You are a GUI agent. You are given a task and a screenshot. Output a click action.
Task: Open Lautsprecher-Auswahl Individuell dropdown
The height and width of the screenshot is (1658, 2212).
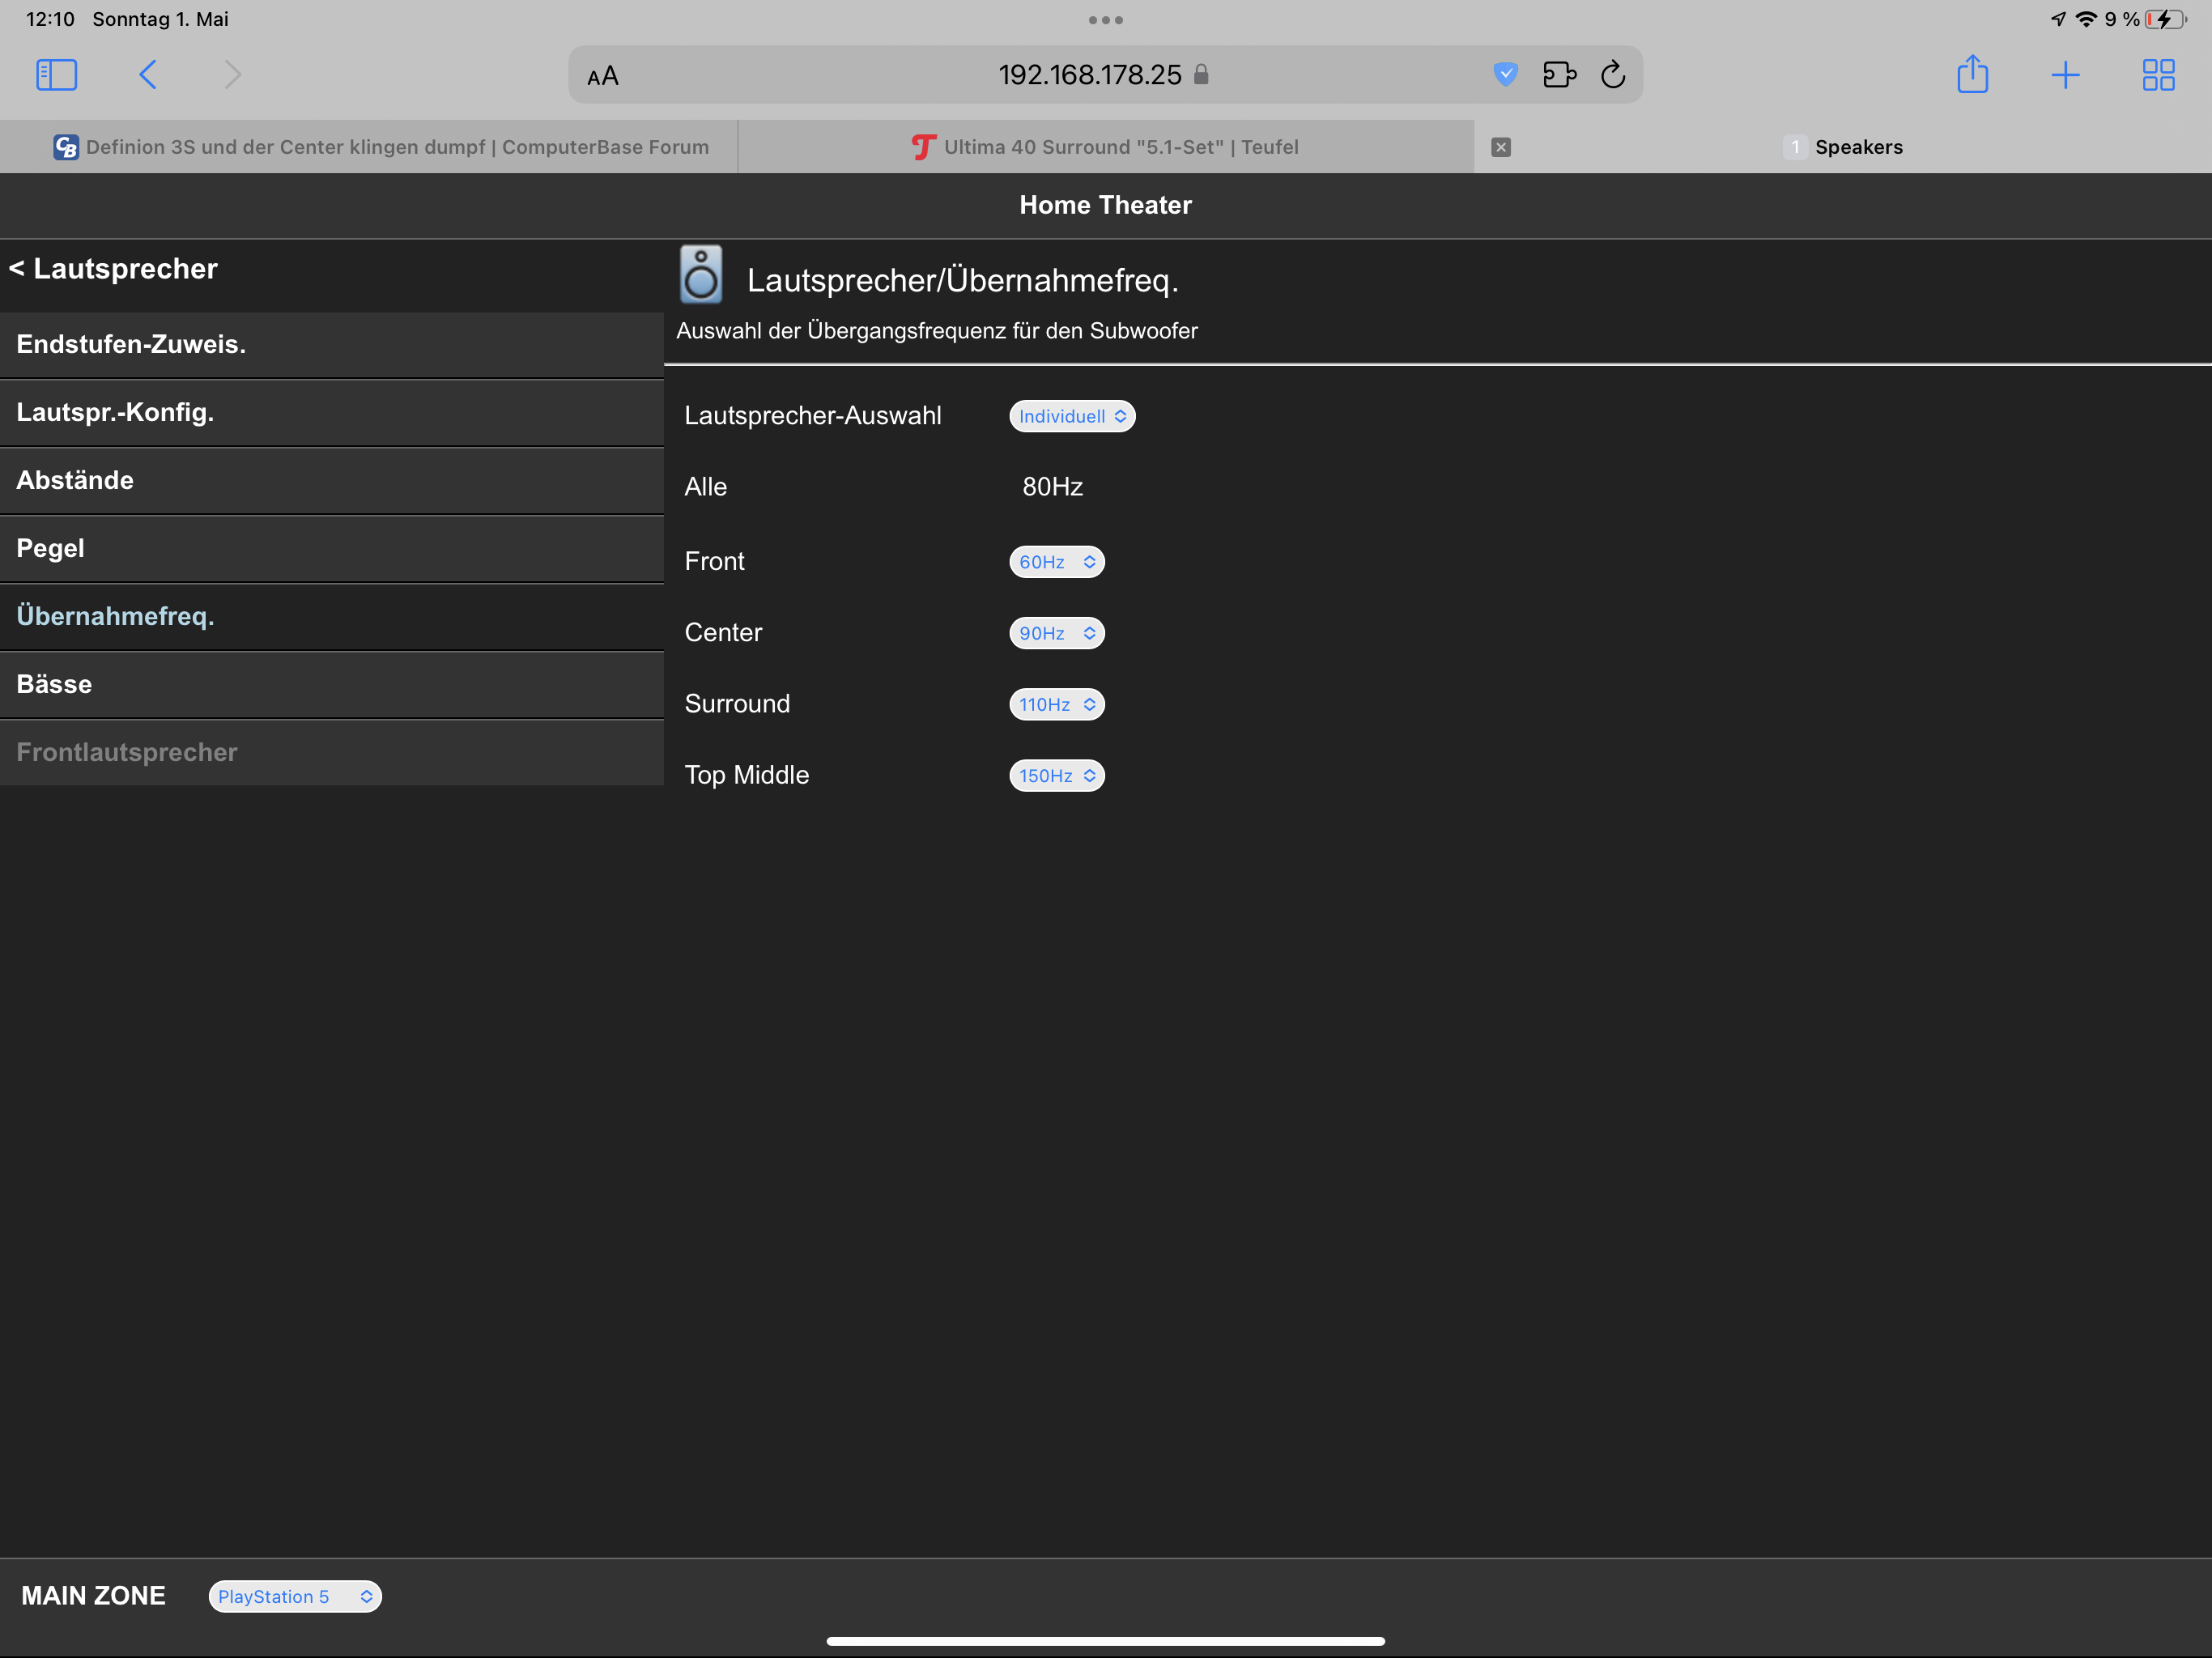[x=1071, y=416]
